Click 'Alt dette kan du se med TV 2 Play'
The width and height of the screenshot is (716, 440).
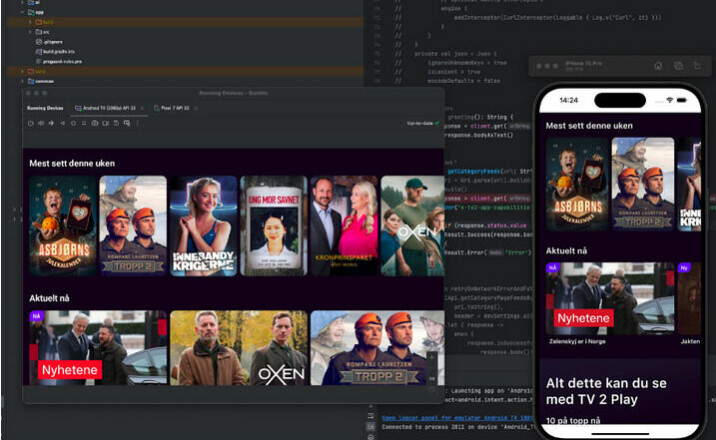(x=606, y=391)
